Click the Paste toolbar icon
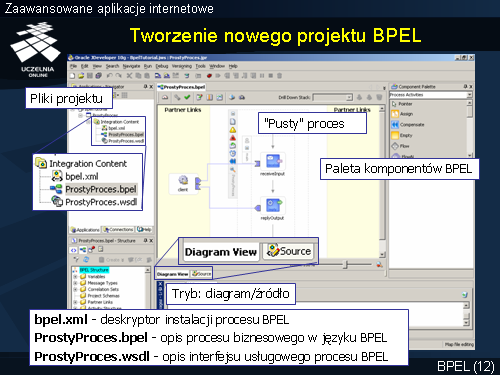Viewport: 500px width, 375px height. [147, 76]
